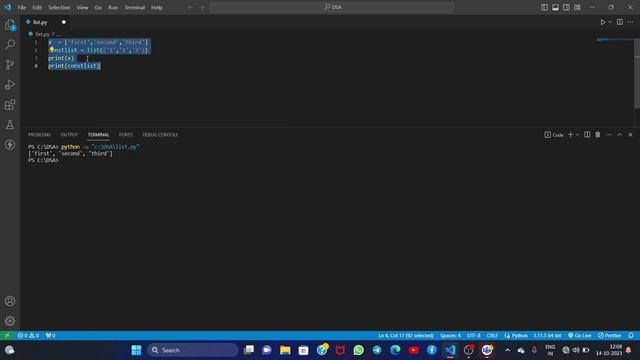The image size is (640, 360).
Task: Open the Search view in activity bar
Action: tap(10, 44)
